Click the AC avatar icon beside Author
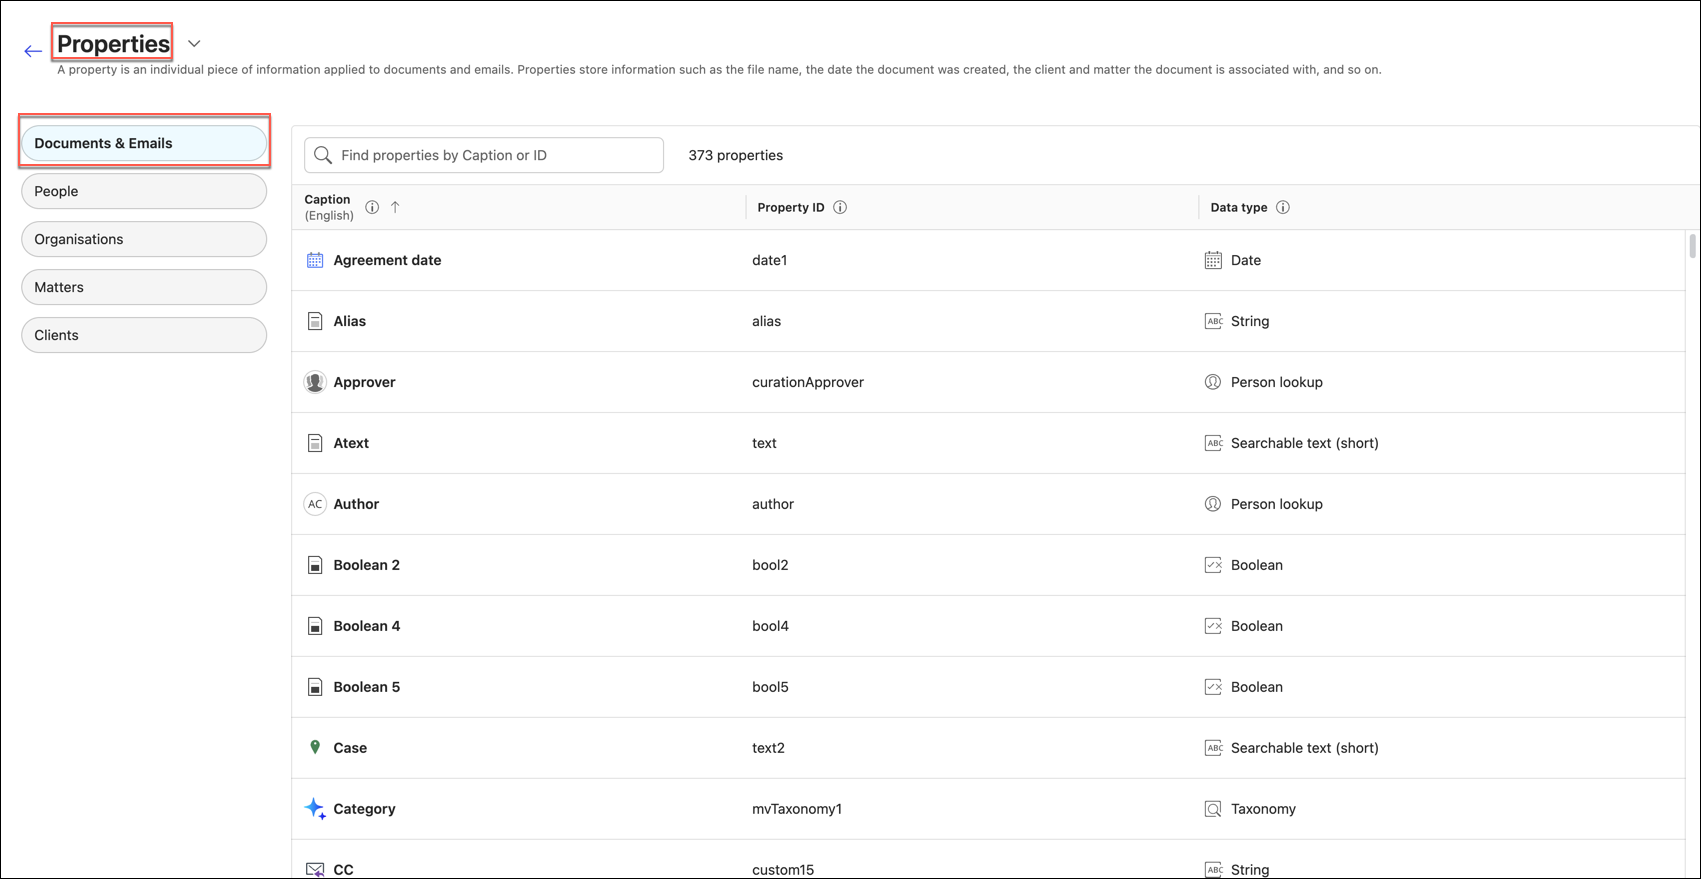The height and width of the screenshot is (879, 1701). pos(315,504)
